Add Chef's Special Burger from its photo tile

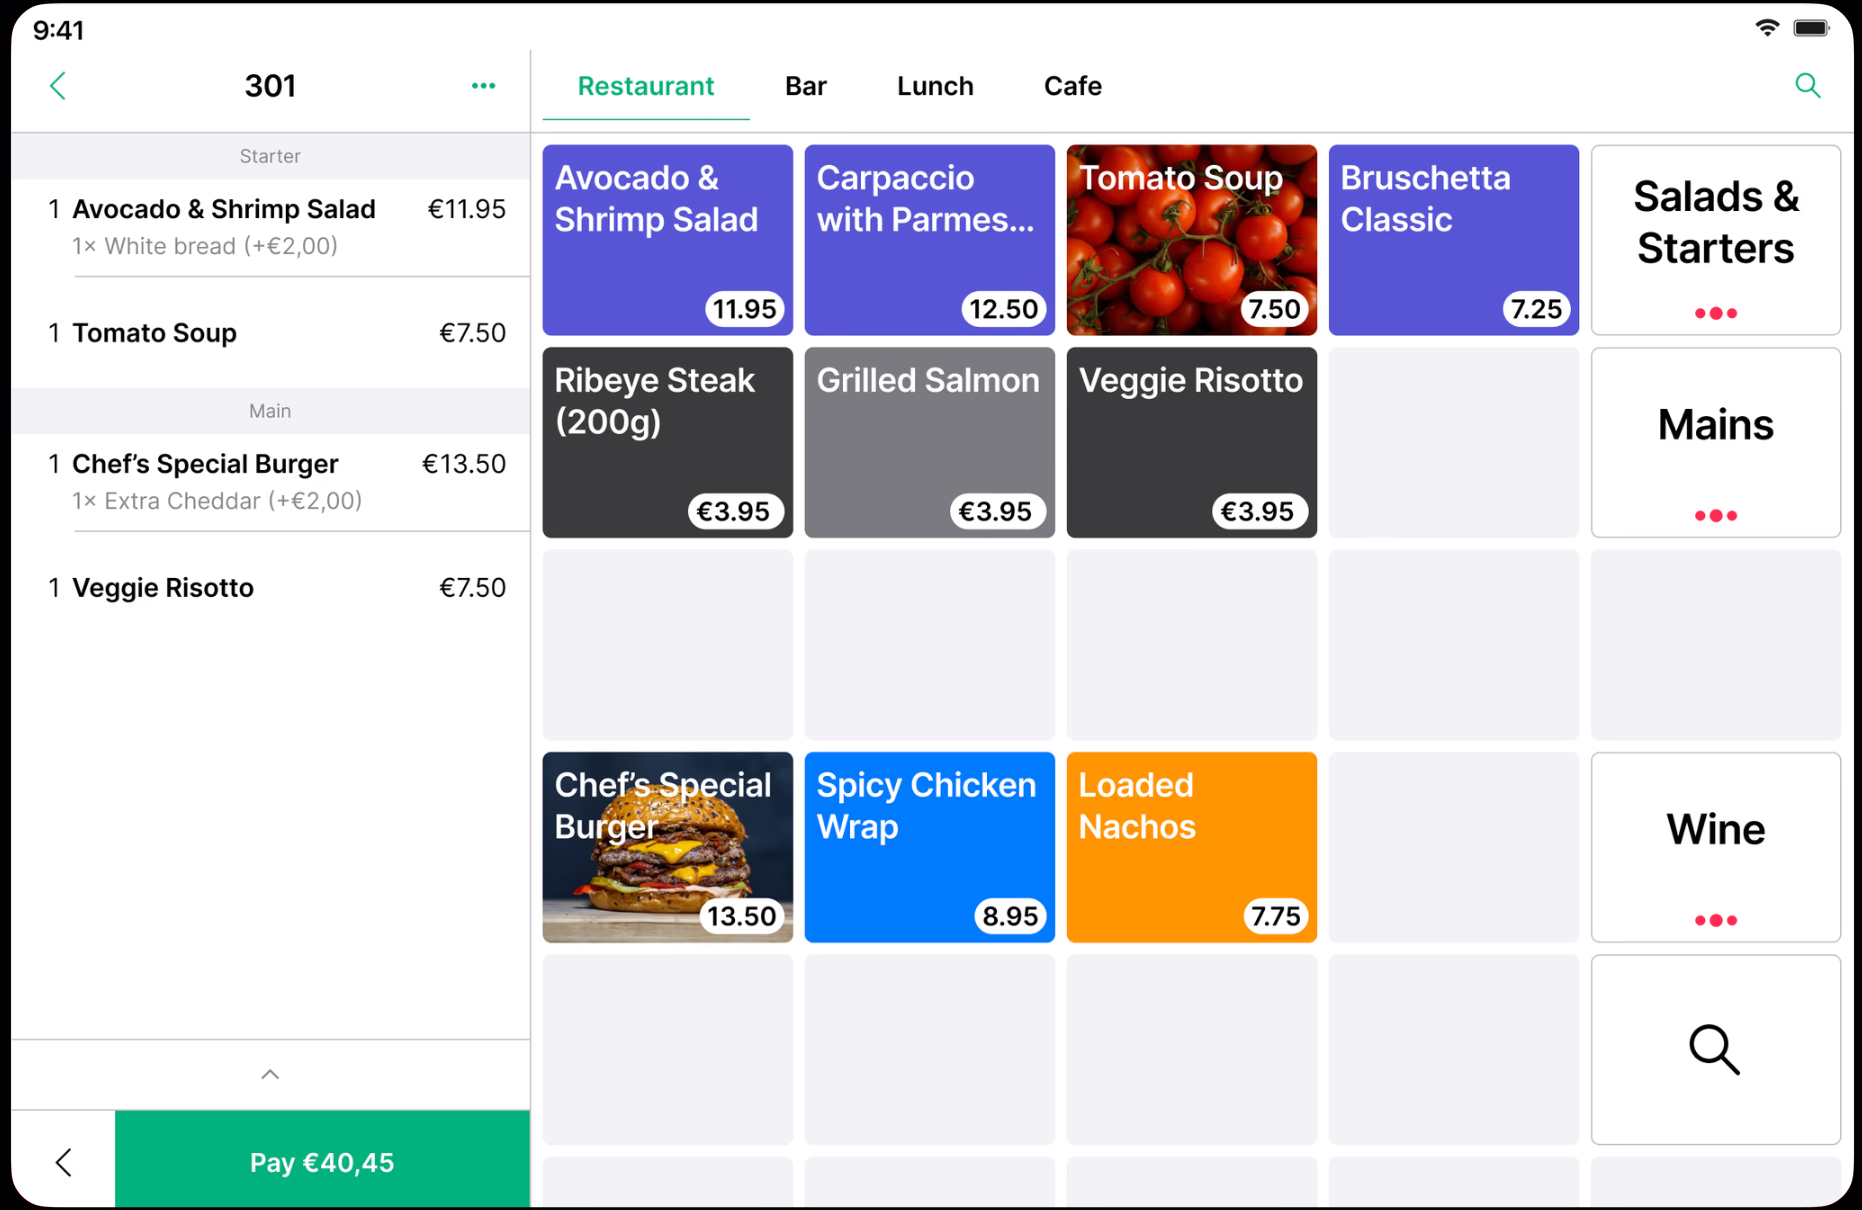point(667,847)
